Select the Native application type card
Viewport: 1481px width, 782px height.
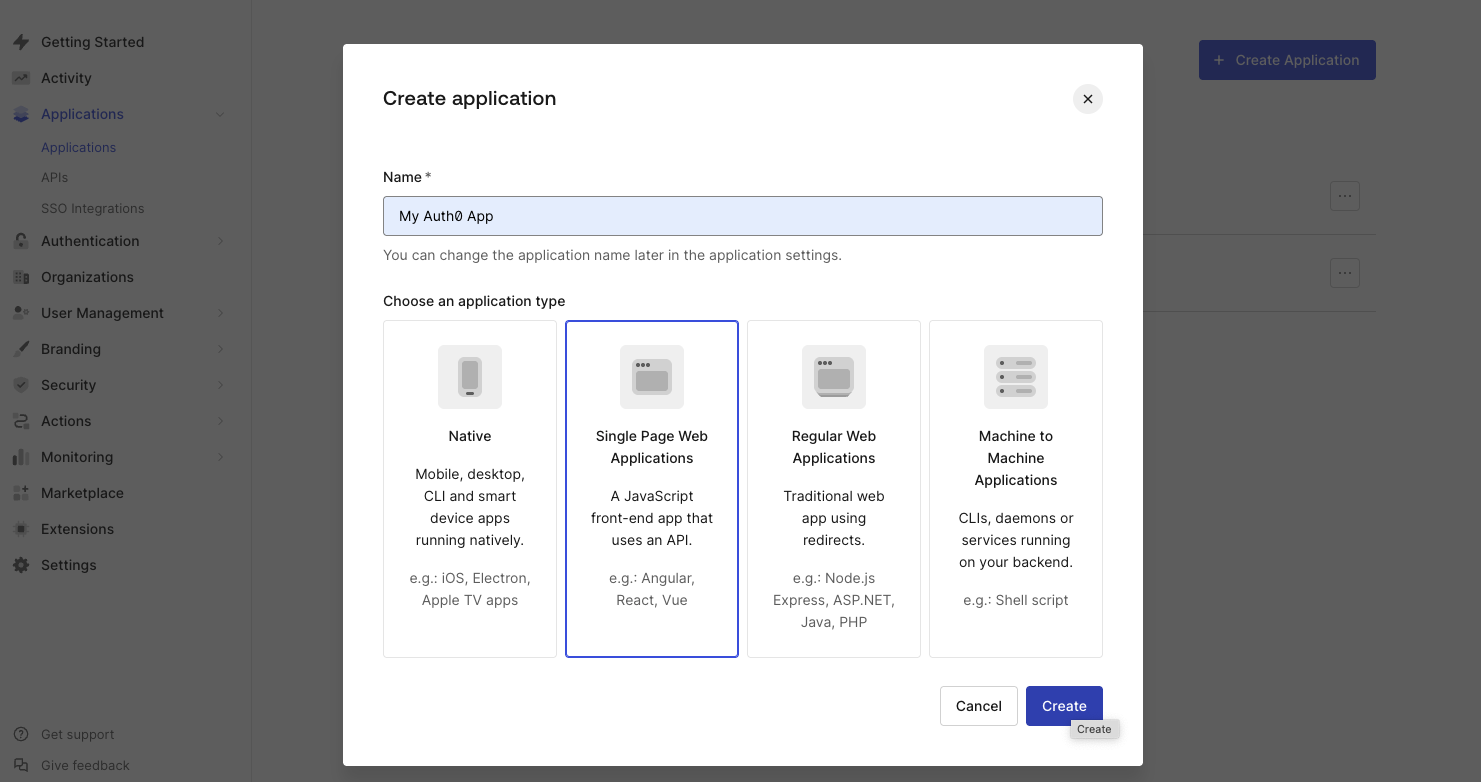[x=469, y=488]
